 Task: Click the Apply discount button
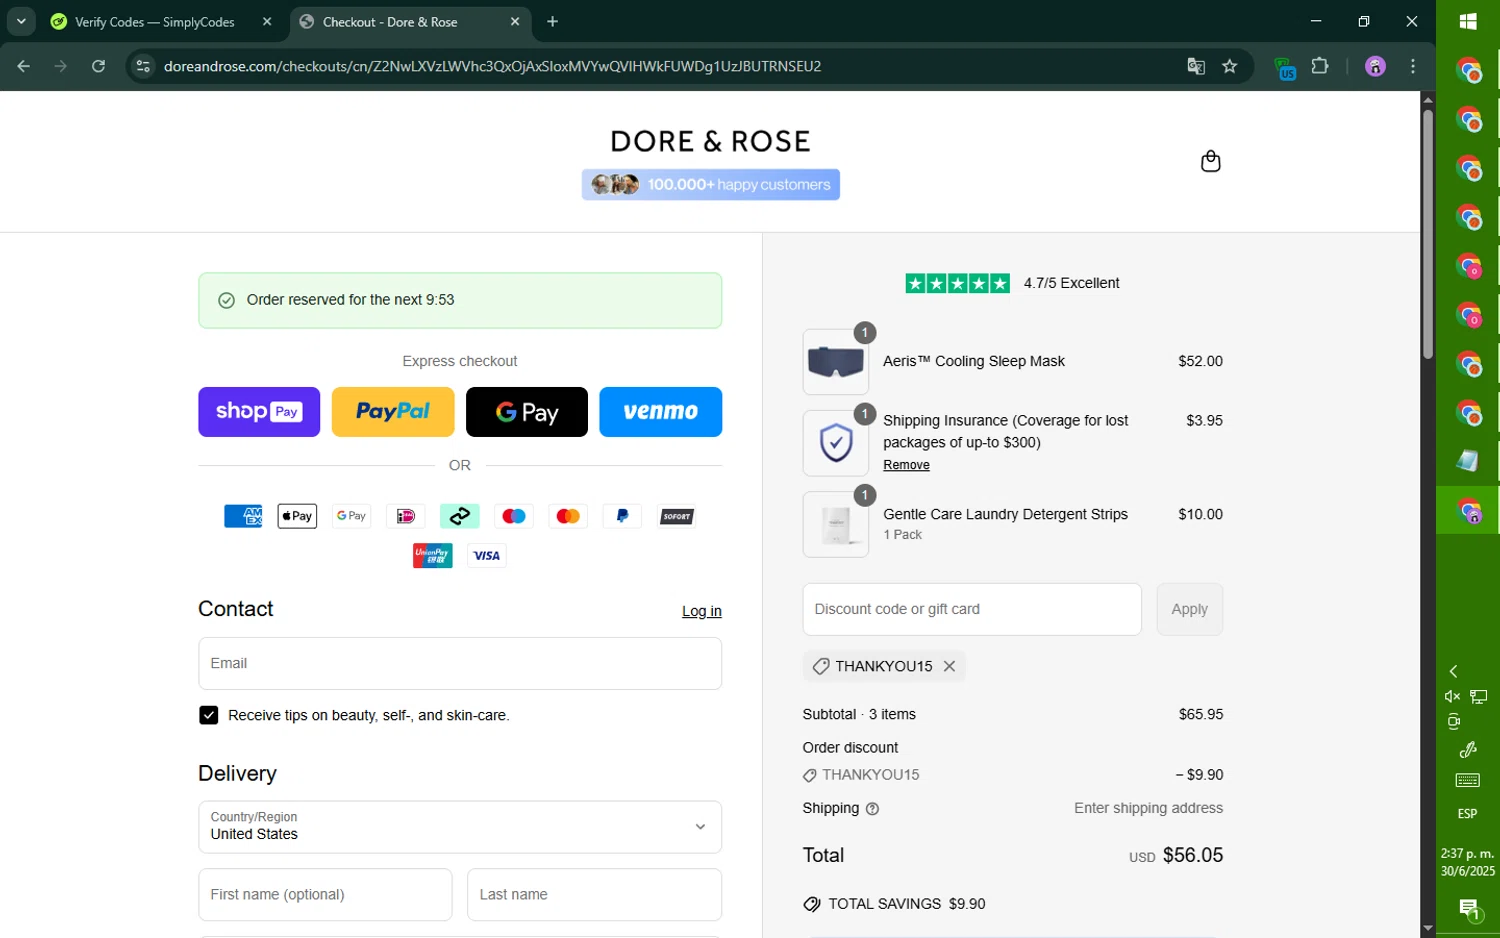tap(1189, 609)
